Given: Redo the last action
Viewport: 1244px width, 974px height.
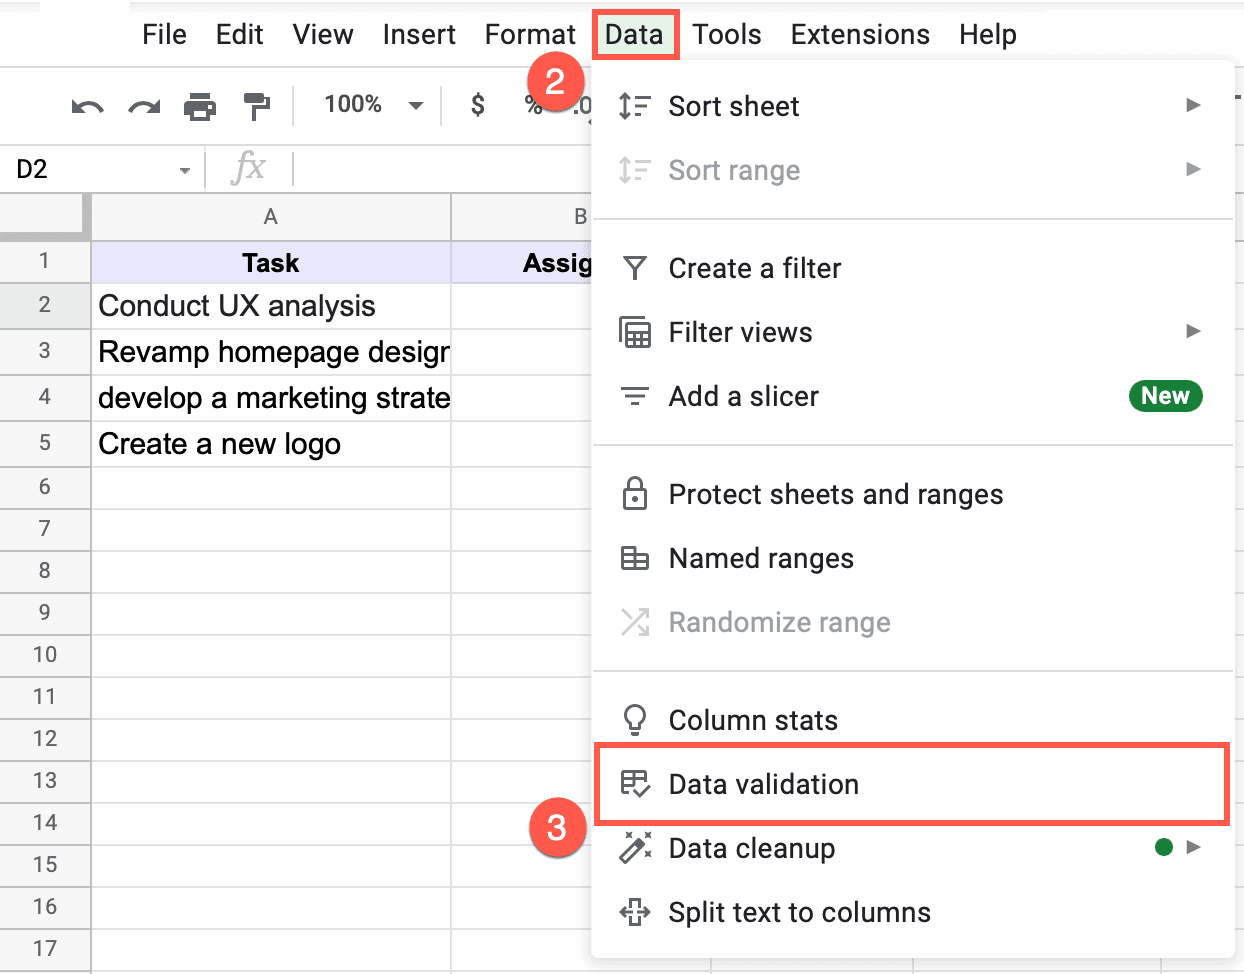Looking at the screenshot, I should (144, 105).
